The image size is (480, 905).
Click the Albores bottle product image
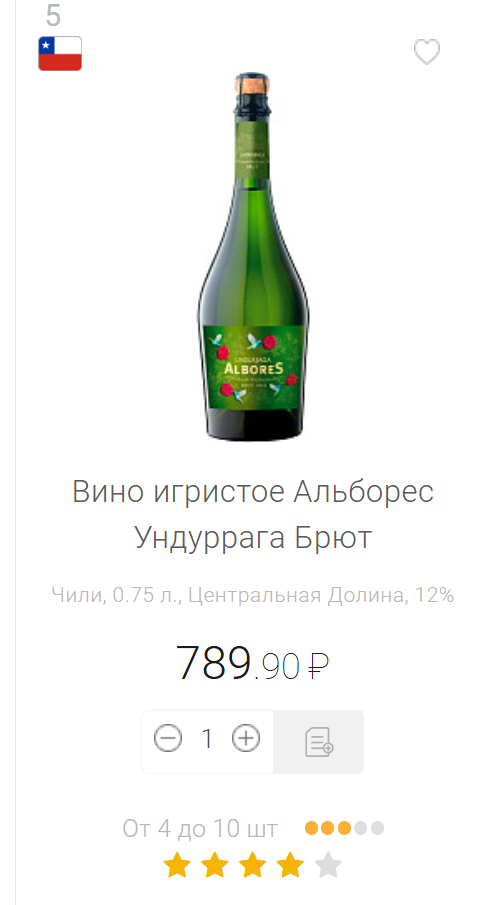(253, 257)
